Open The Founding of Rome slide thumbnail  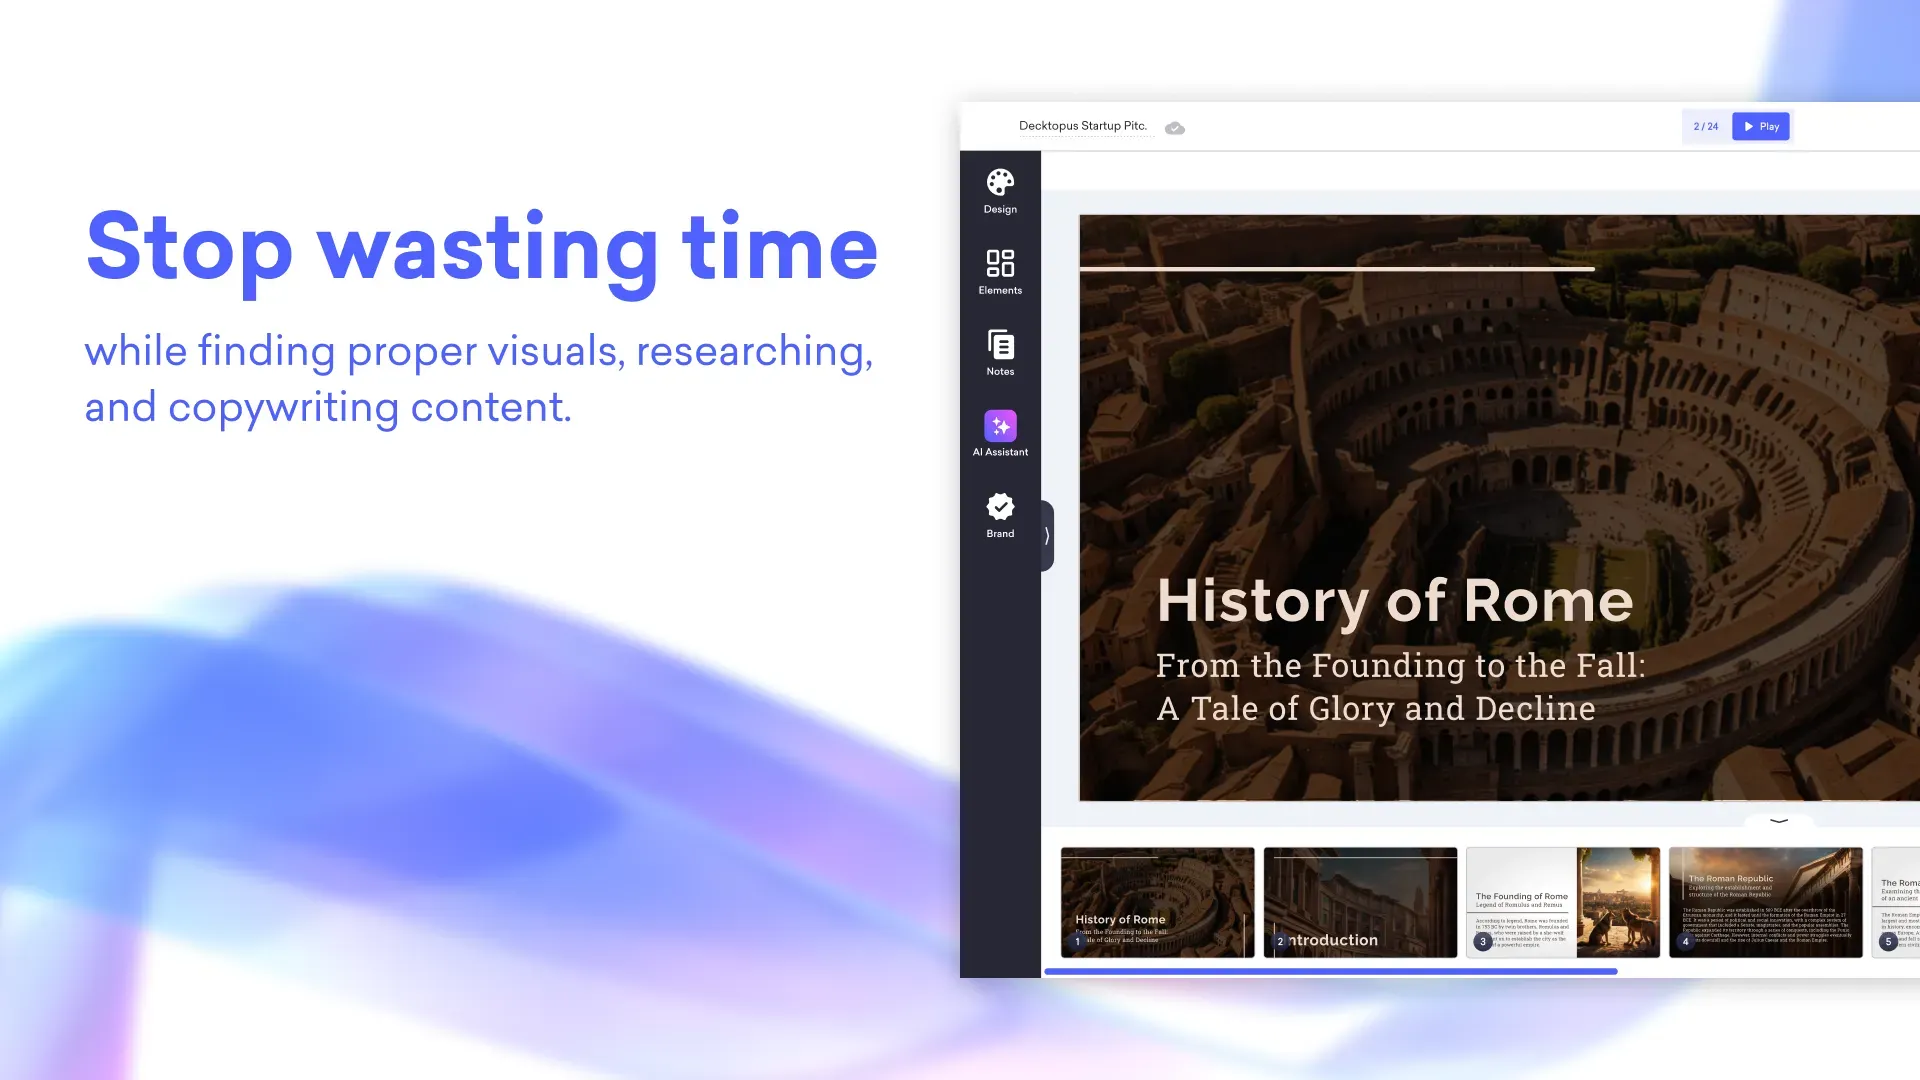[x=1563, y=903]
